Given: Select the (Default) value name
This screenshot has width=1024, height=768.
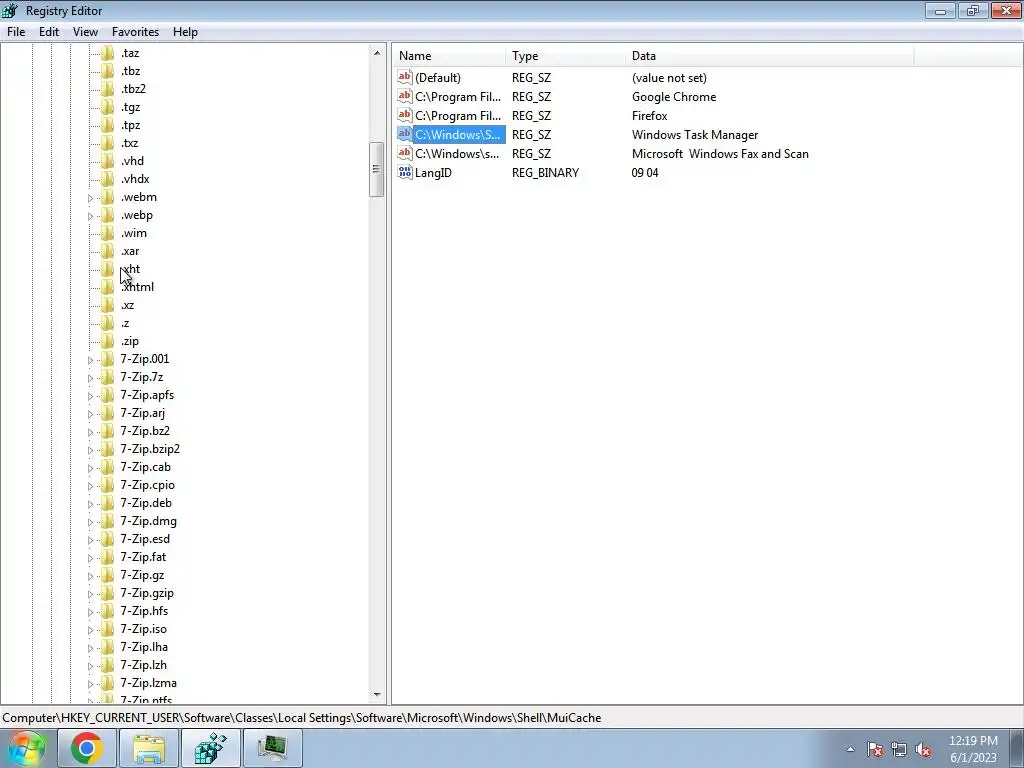Looking at the screenshot, I should [438, 78].
